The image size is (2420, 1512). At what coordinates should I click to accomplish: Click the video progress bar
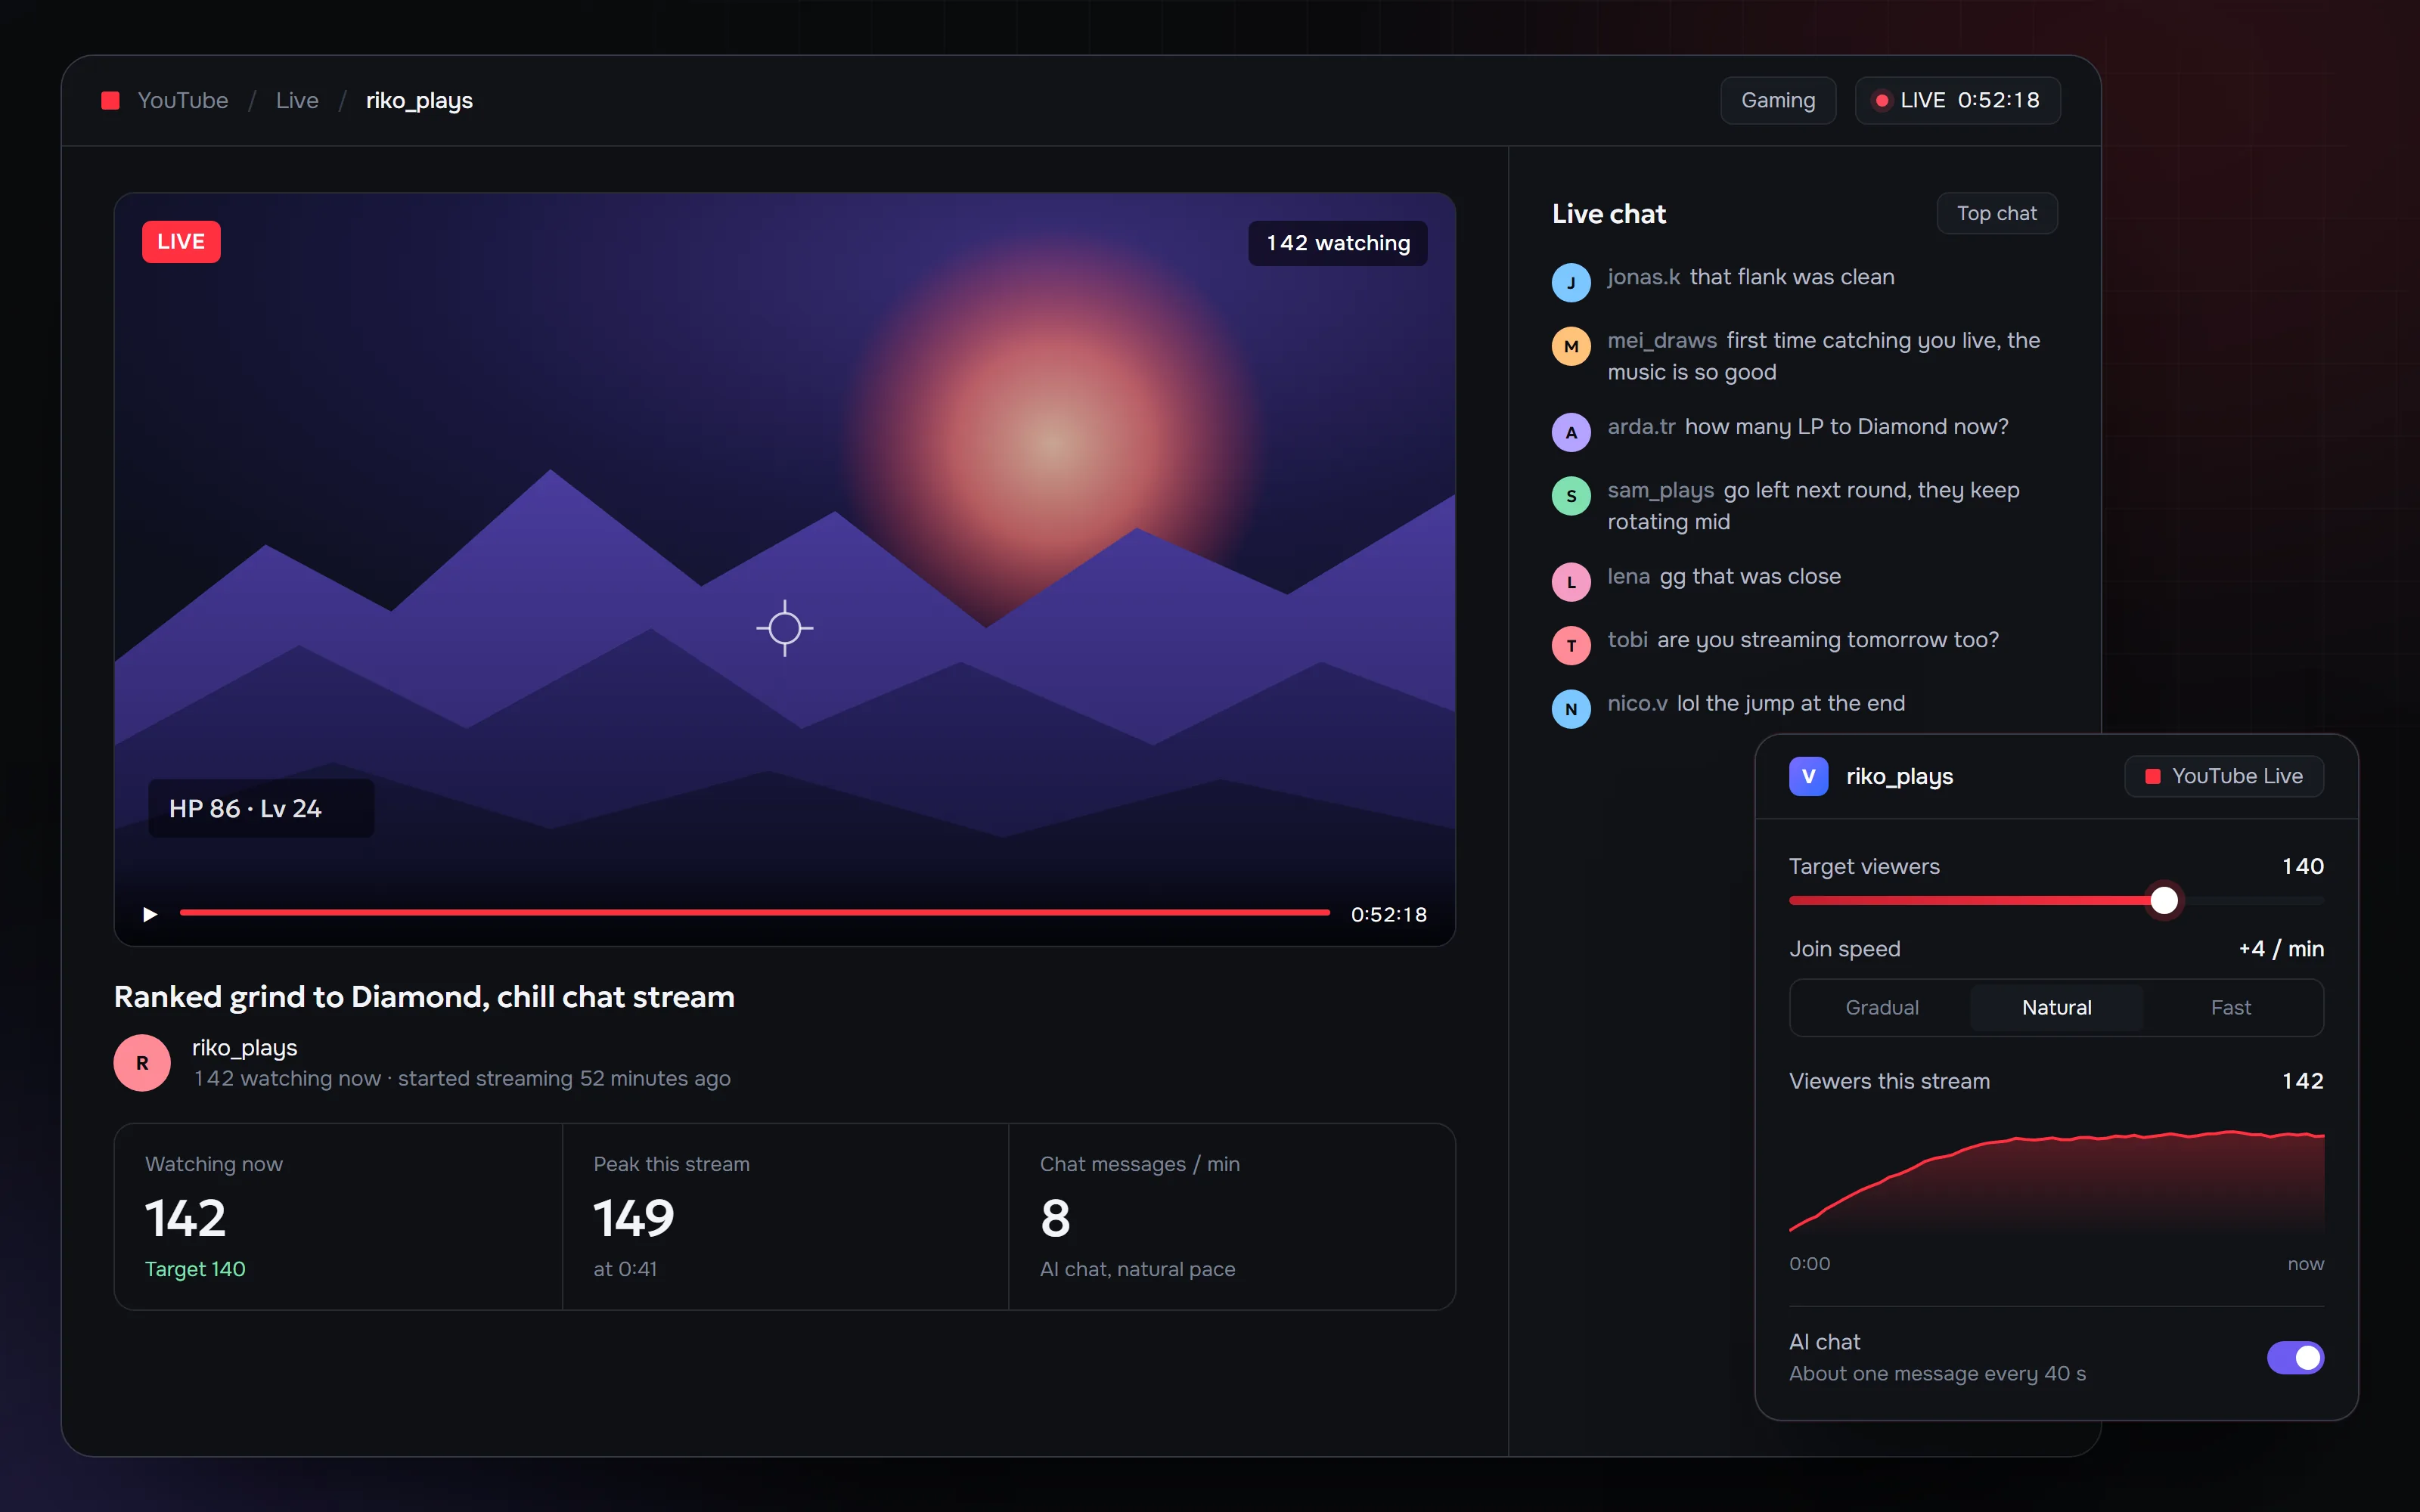pyautogui.click(x=755, y=912)
